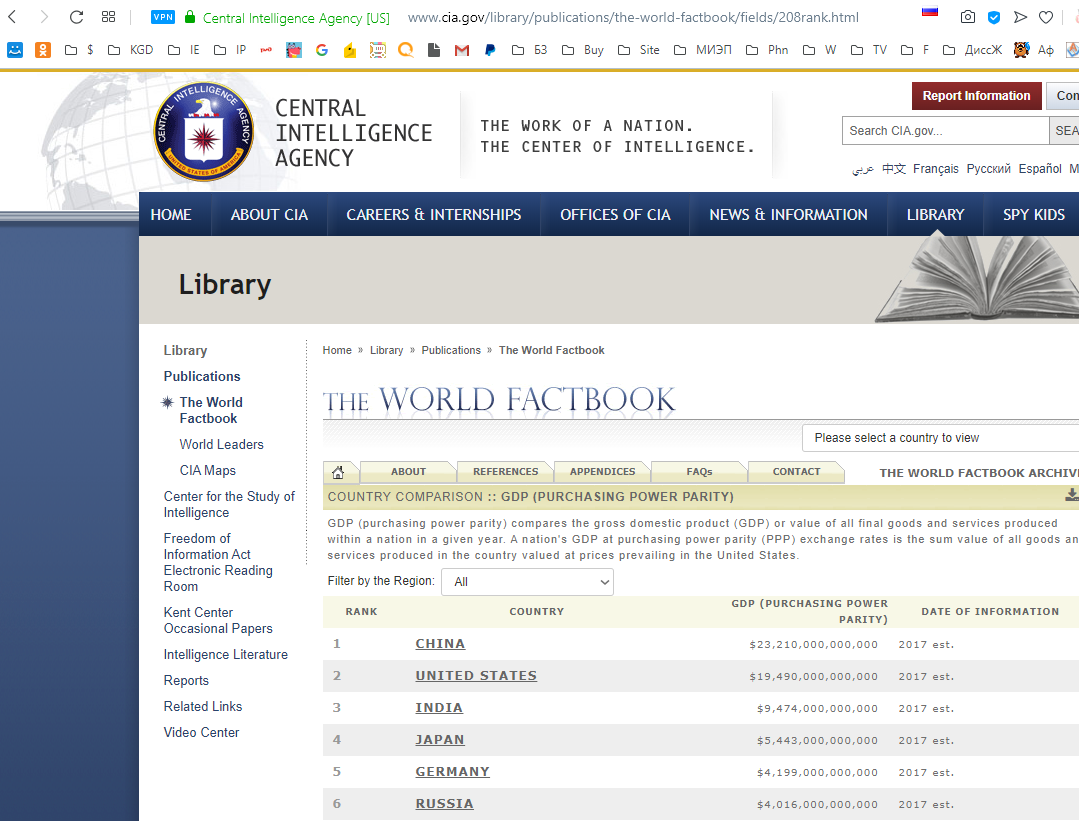Click the CIA seal logo
This screenshot has width=1079, height=821.
203,132
